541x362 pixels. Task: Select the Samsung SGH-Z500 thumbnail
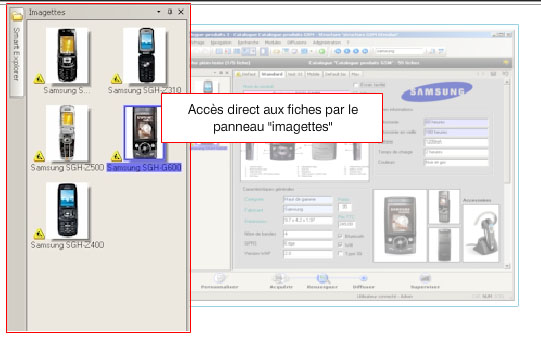pos(68,133)
